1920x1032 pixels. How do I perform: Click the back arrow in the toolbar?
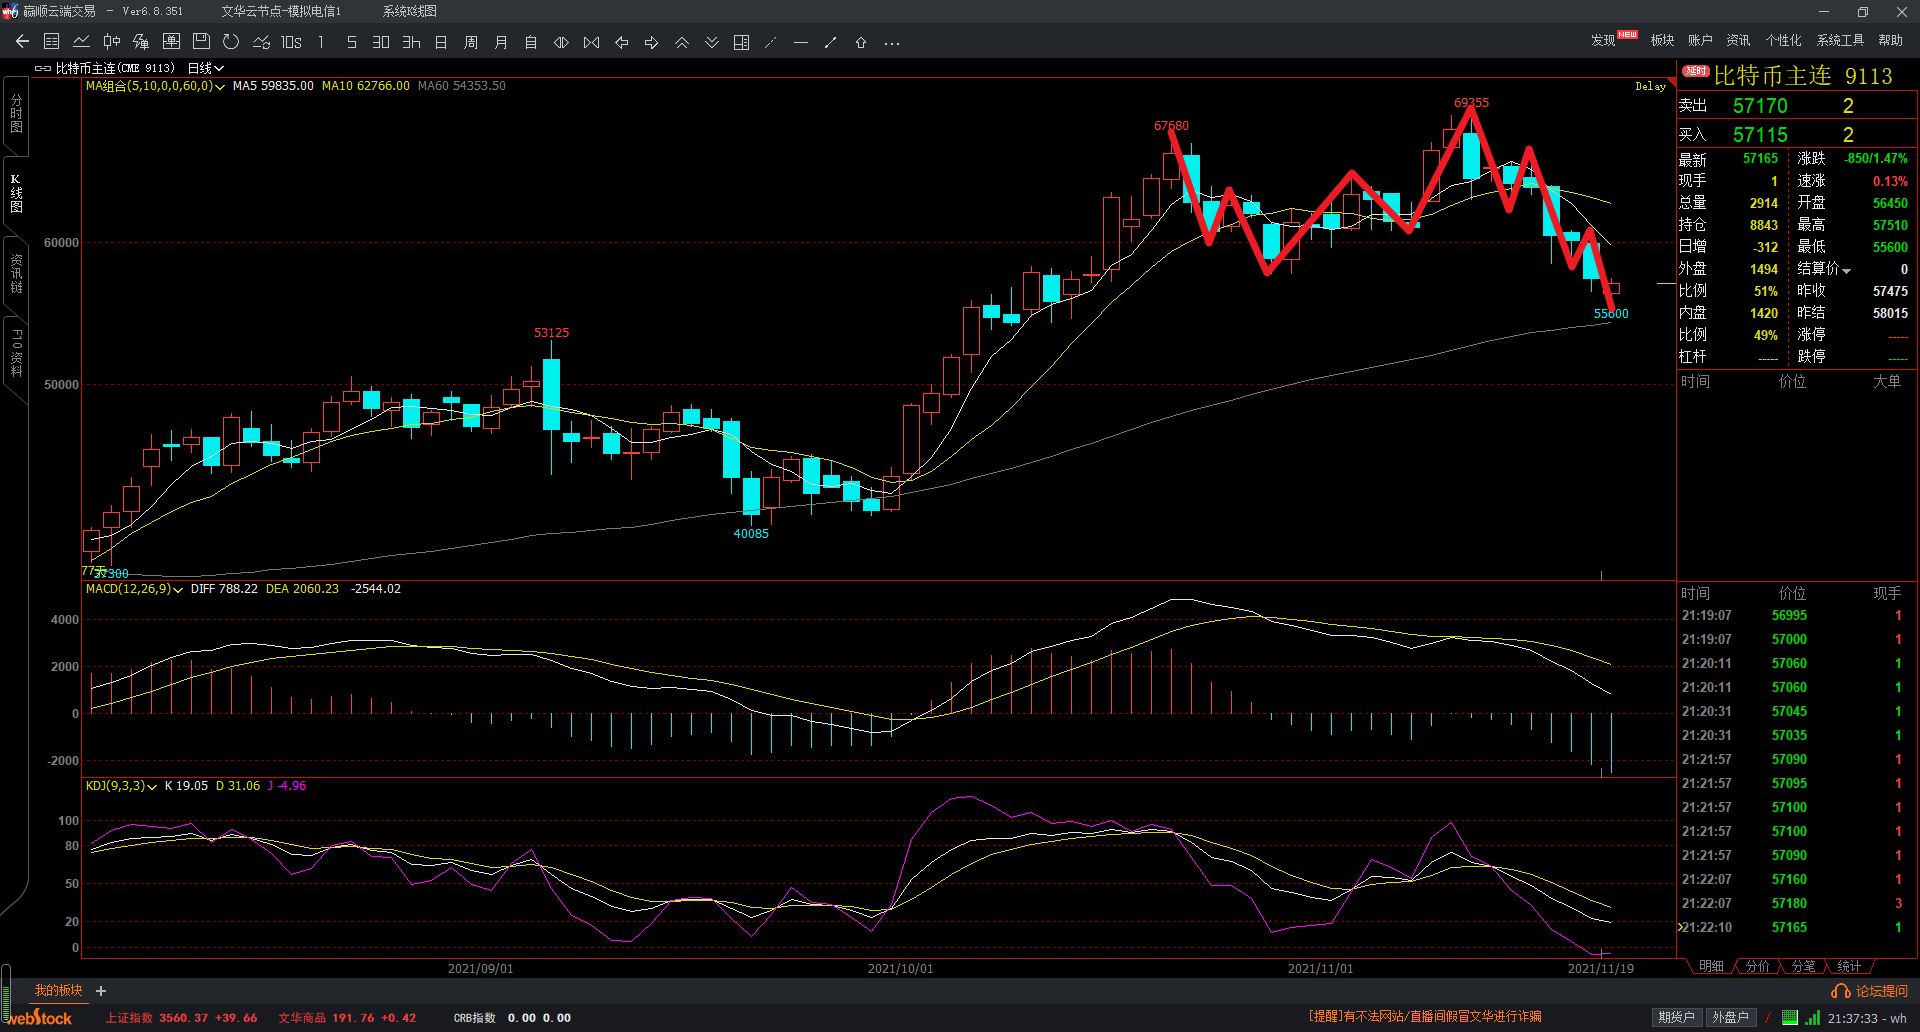pos(22,42)
